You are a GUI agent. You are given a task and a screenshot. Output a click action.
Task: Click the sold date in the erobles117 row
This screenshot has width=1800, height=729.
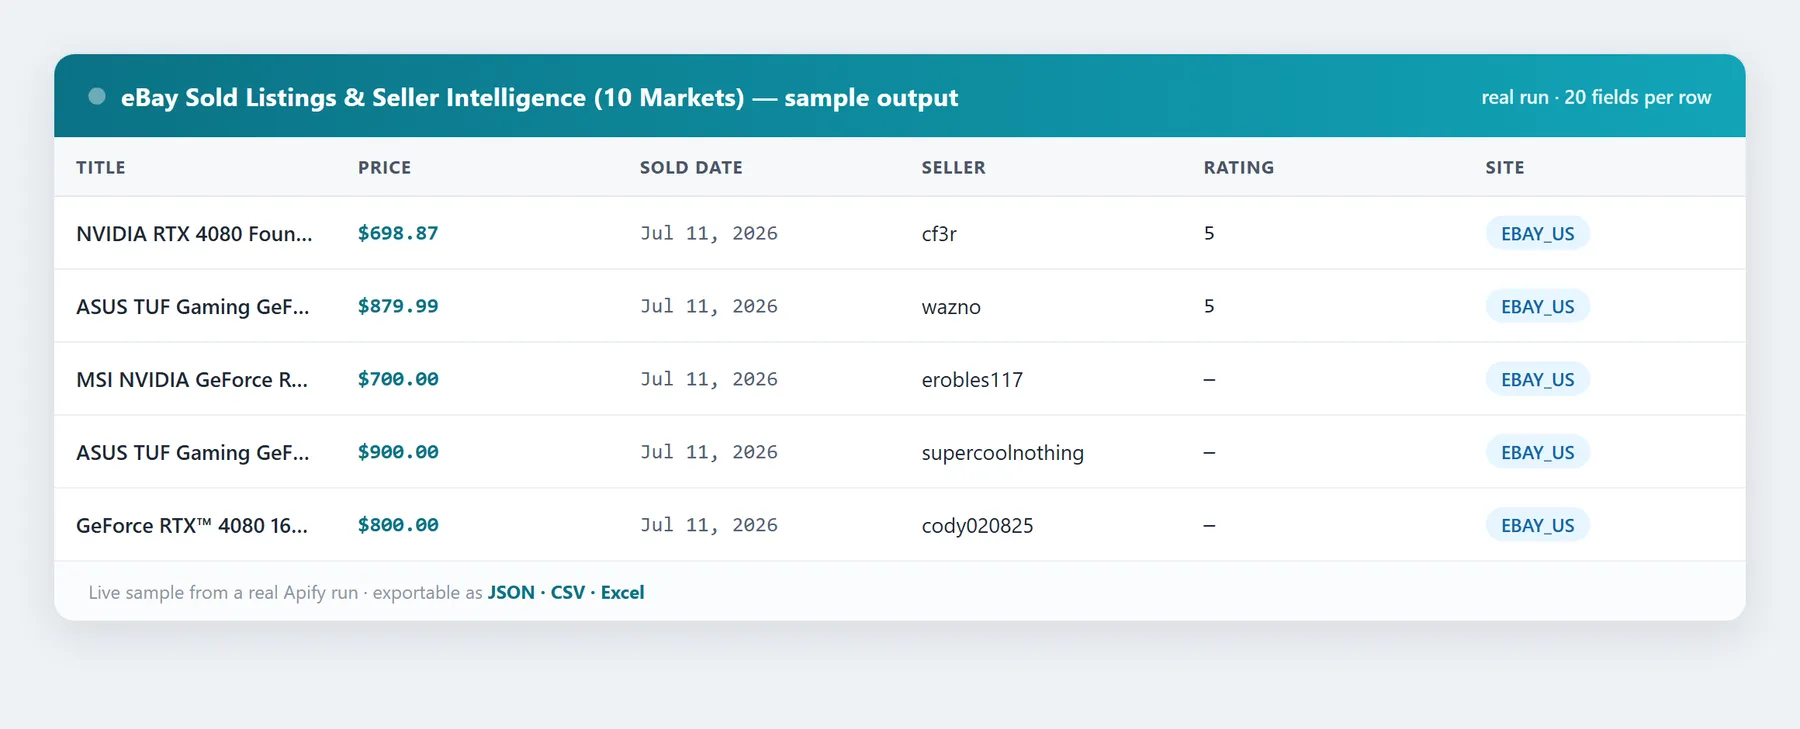pos(709,379)
